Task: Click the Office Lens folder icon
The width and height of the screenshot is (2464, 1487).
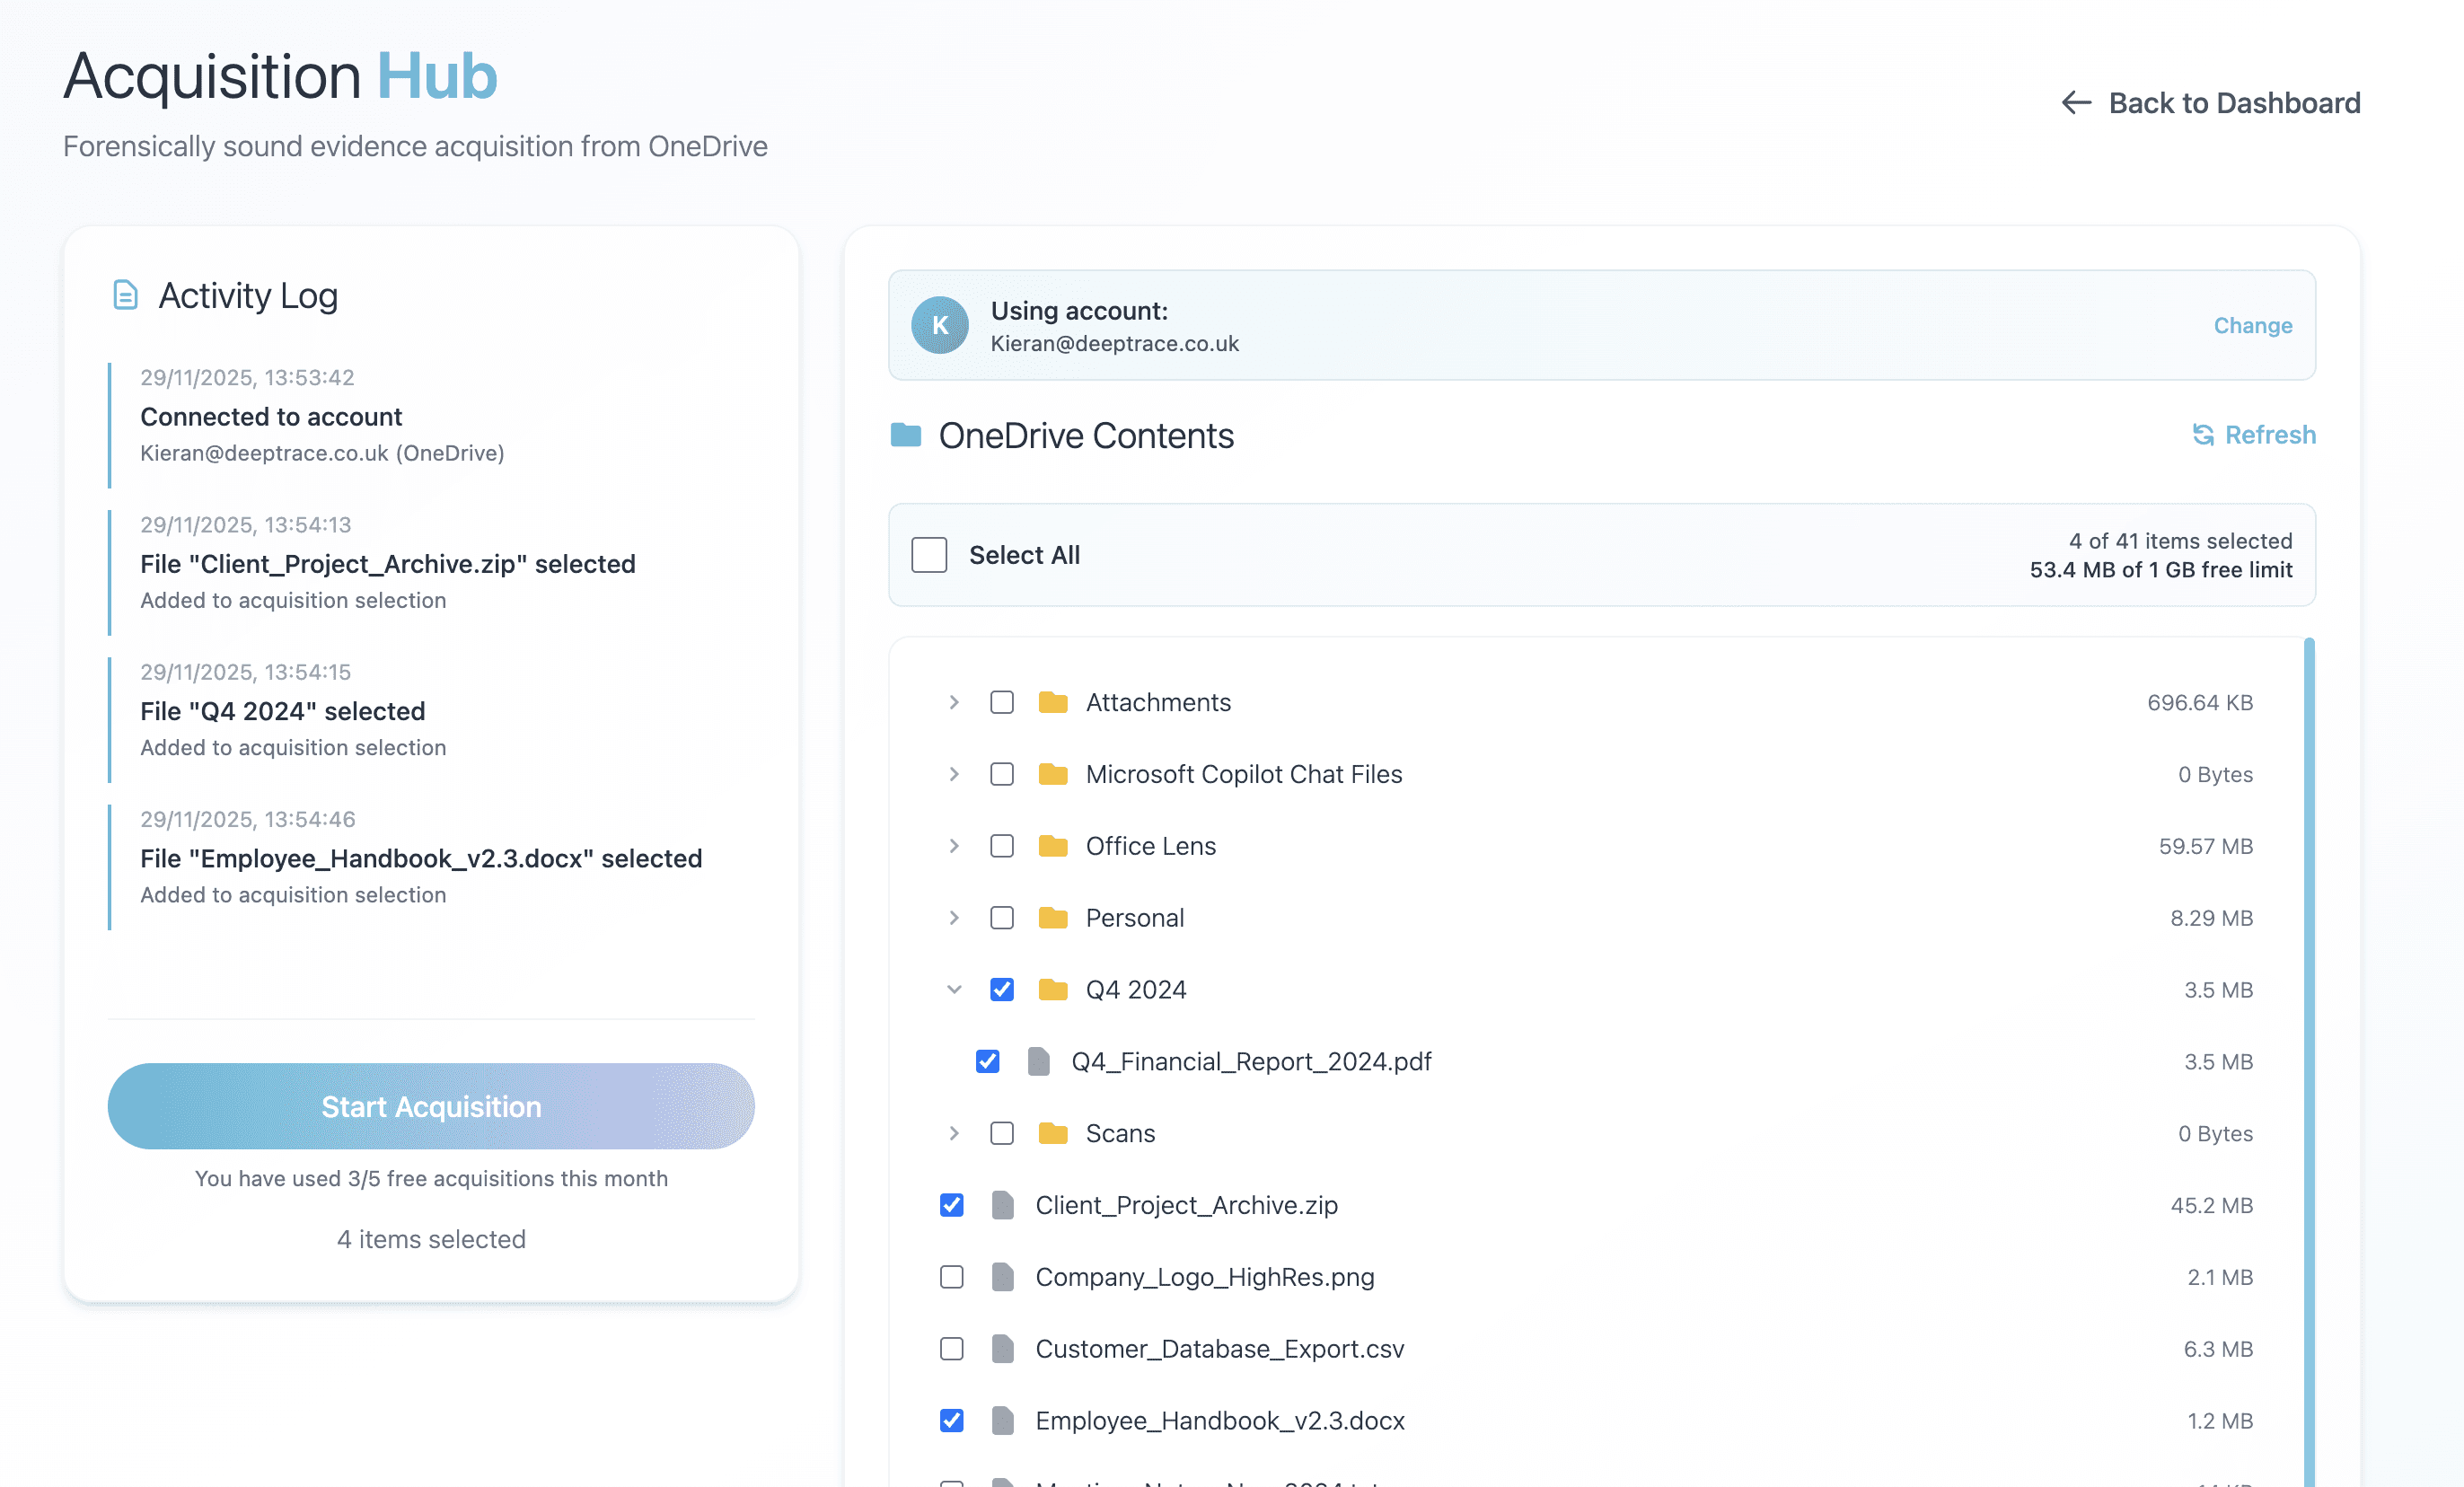Action: coord(1052,846)
